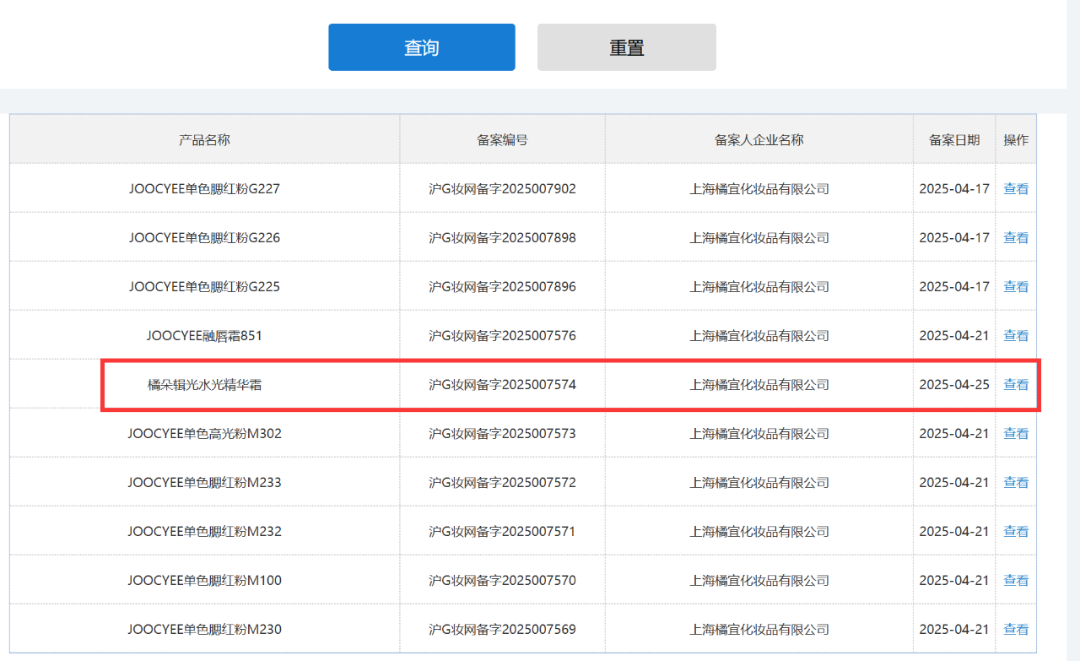Viewport: 1080px width, 661px height.
Task: Select filing number 沪G妆网备字2025007574
Action: (x=502, y=385)
